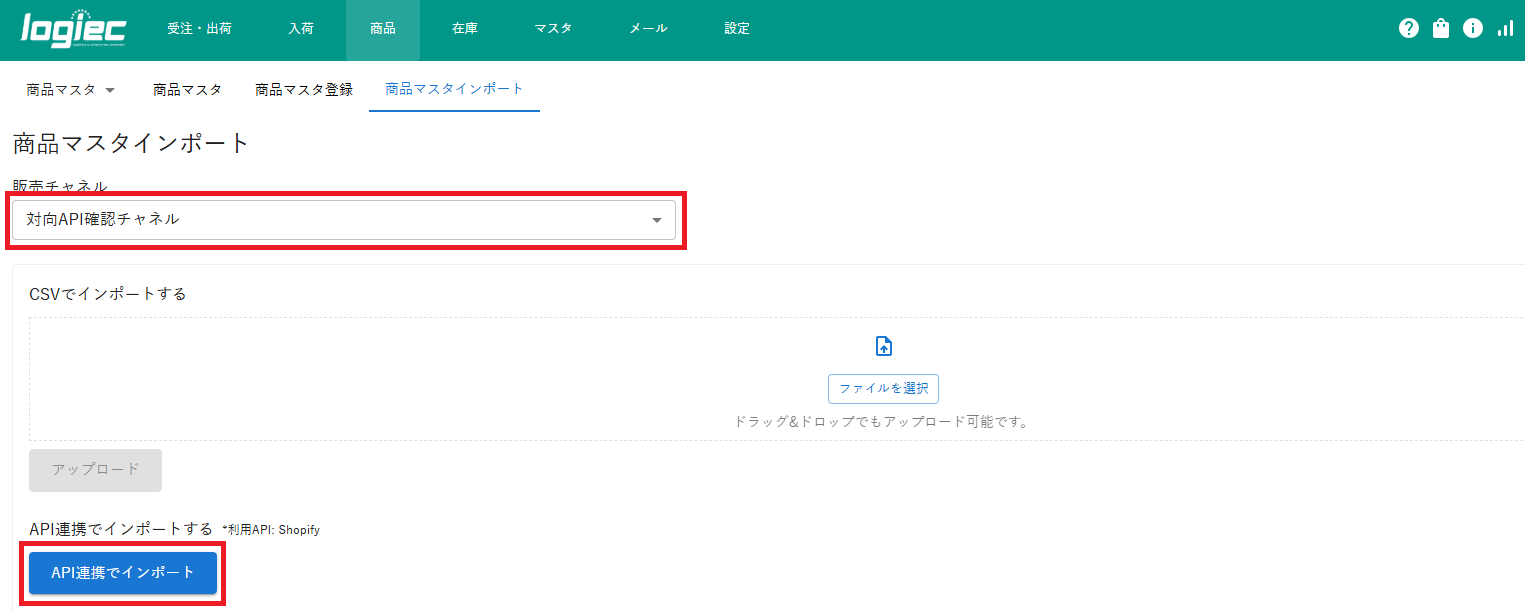This screenshot has width=1525, height=611.
Task: Open the signal bars statistics icon
Action: coord(1504,29)
